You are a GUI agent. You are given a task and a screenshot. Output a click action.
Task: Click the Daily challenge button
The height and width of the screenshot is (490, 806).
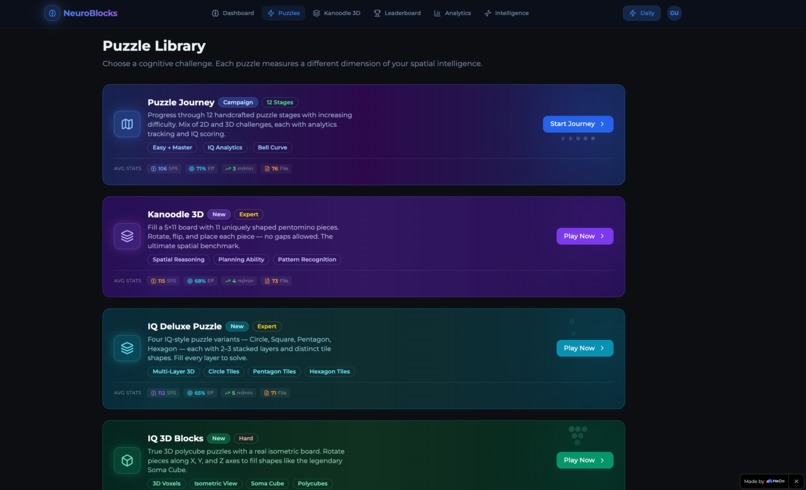642,13
